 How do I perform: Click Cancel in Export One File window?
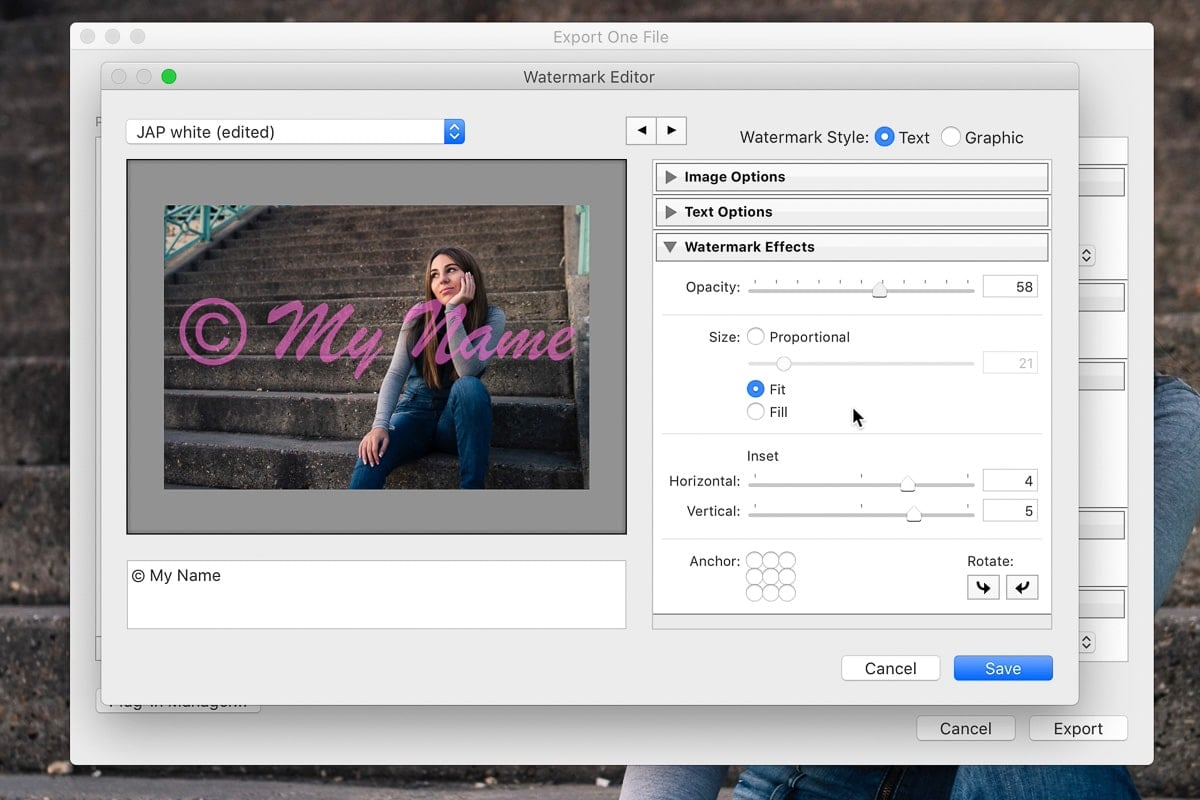(965, 728)
